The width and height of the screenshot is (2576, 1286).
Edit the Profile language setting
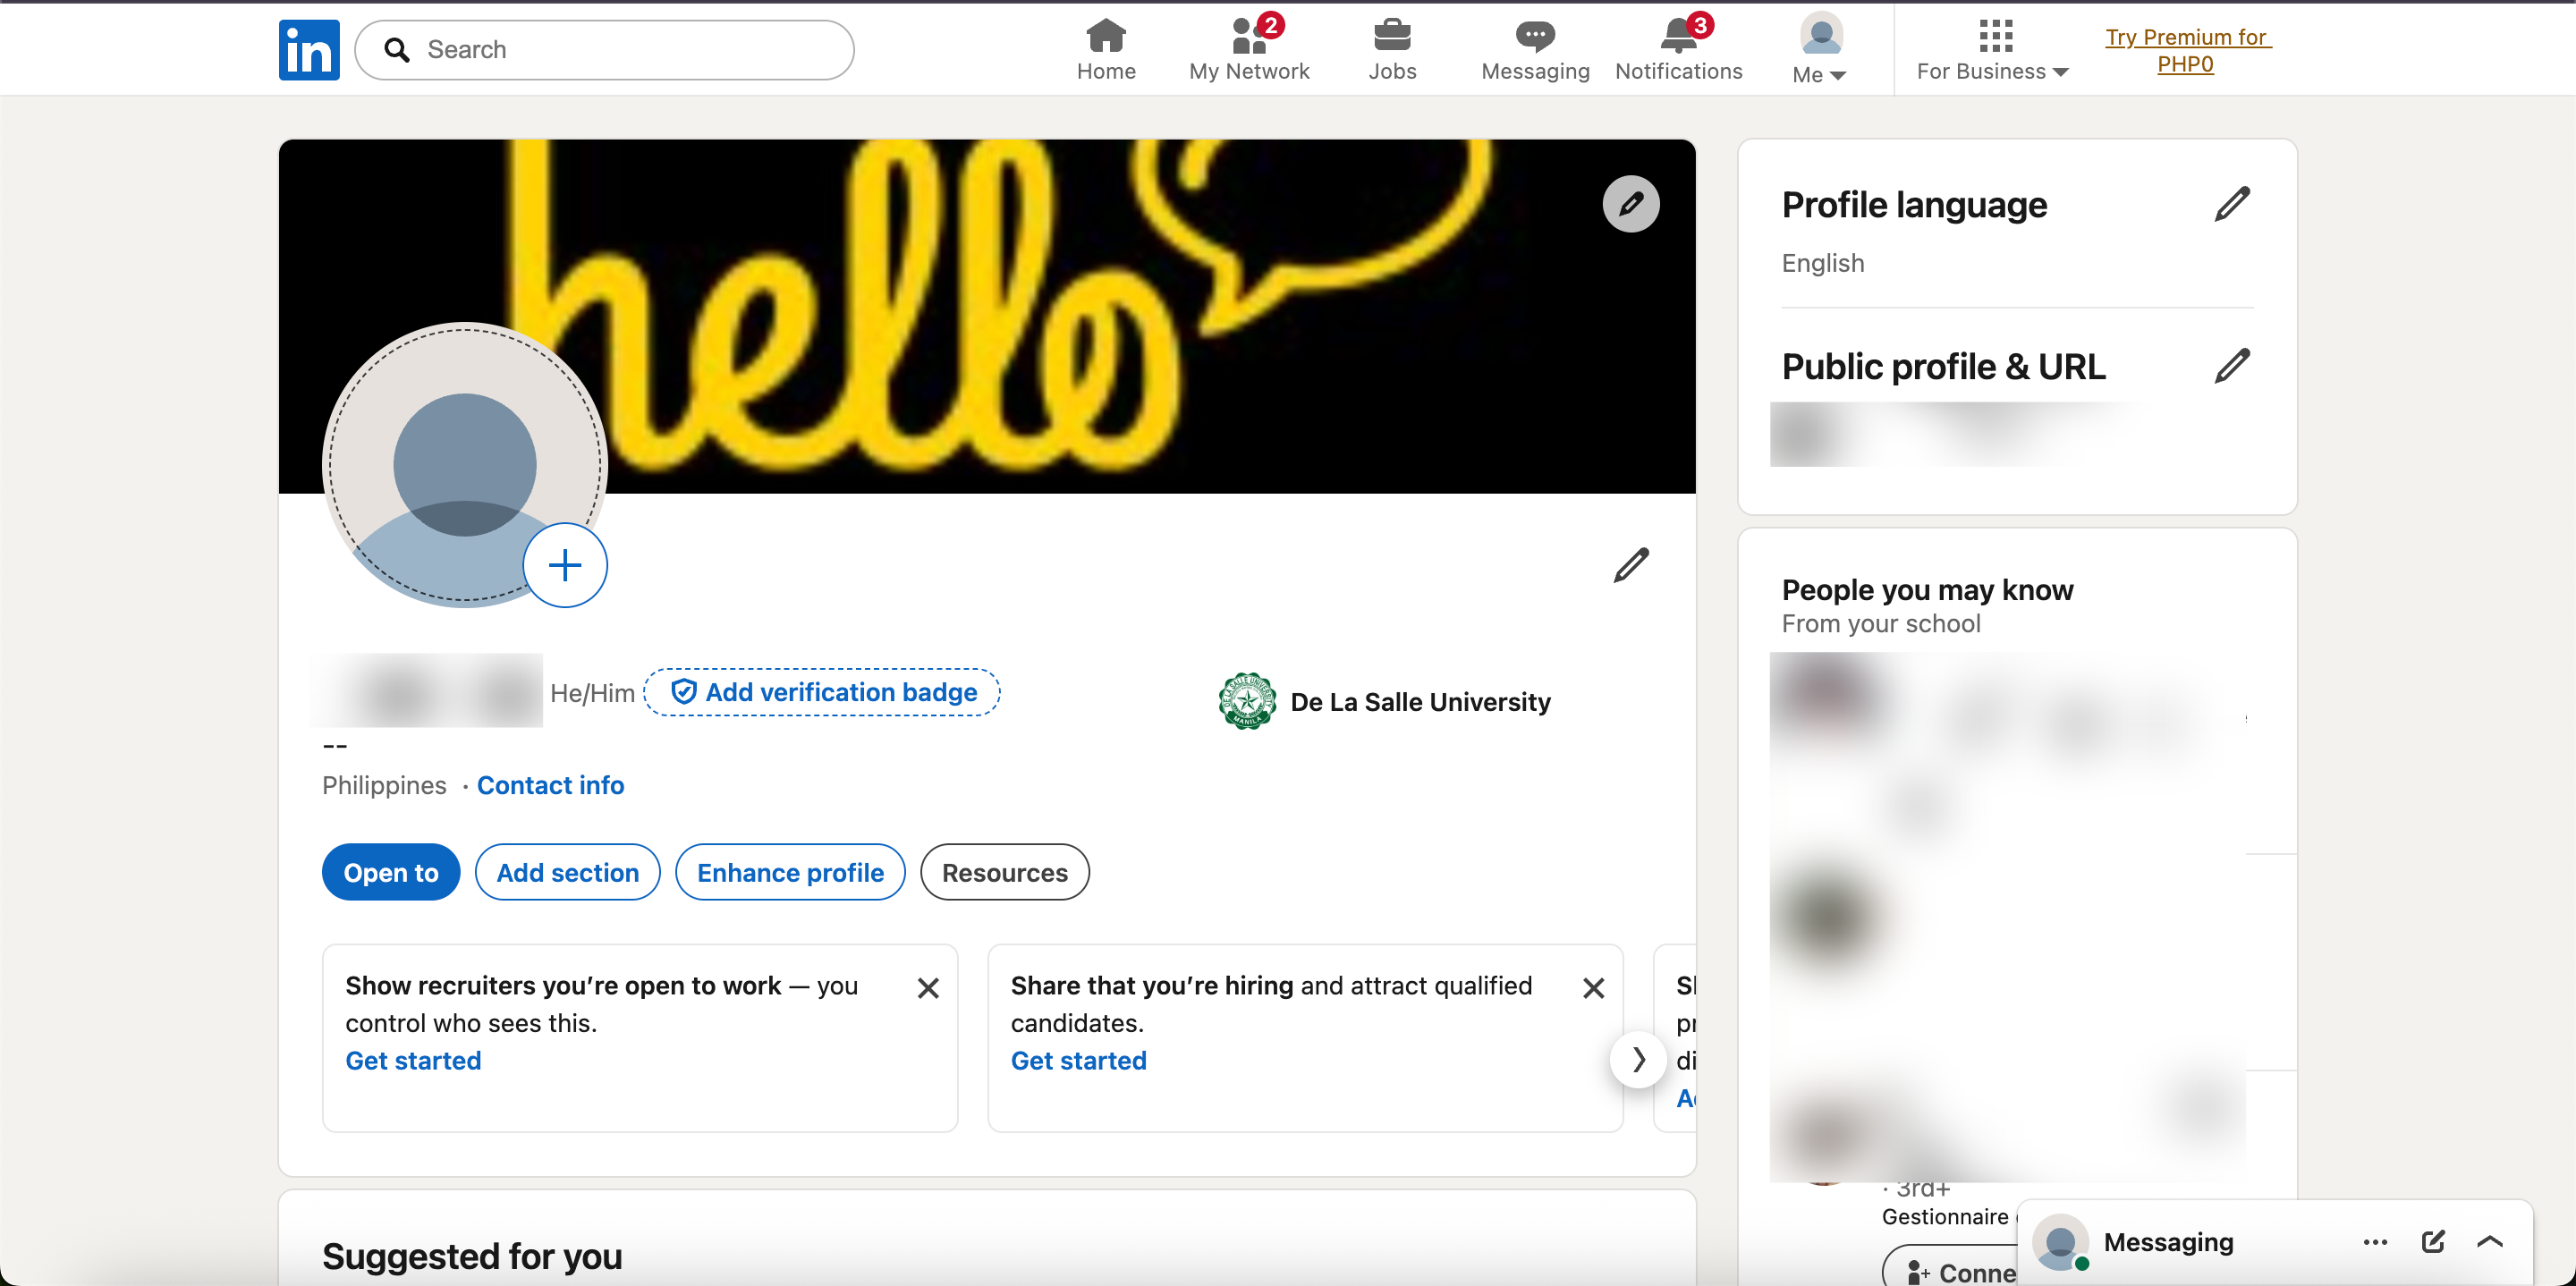point(2232,204)
